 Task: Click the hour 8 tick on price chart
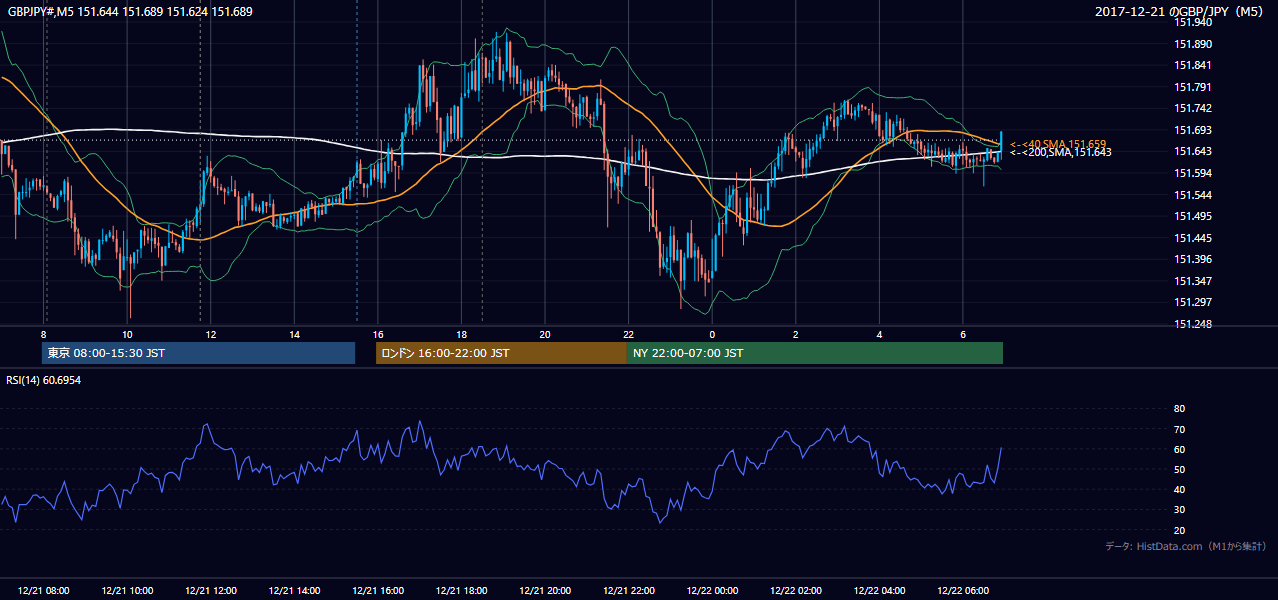point(43,334)
